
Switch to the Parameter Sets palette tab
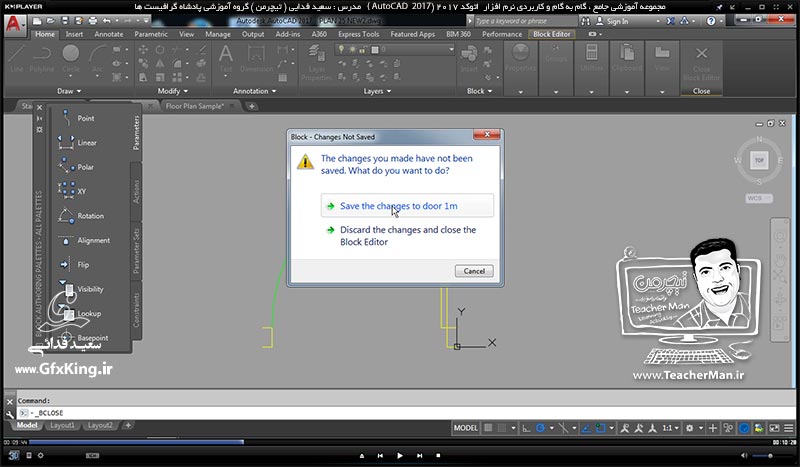pyautogui.click(x=136, y=251)
